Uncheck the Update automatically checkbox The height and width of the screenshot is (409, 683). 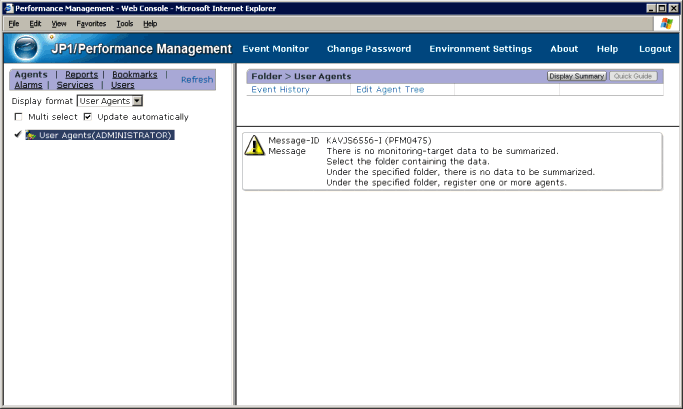point(88,117)
